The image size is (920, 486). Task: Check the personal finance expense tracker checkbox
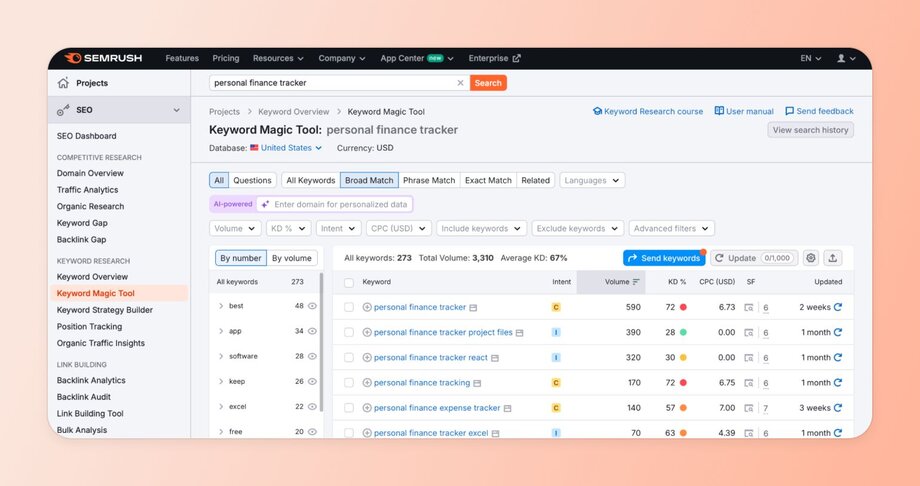(349, 408)
